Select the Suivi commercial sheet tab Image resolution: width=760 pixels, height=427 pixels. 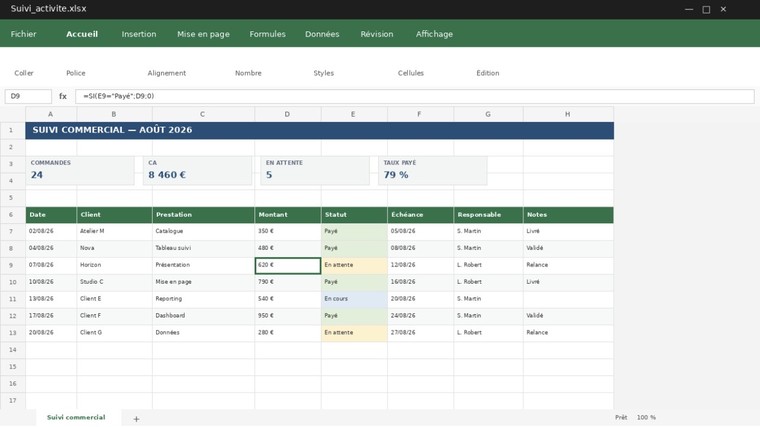click(76, 417)
